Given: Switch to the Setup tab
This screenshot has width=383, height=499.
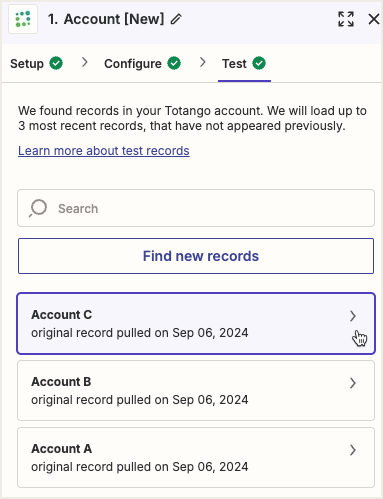Looking at the screenshot, I should click(x=36, y=63).
